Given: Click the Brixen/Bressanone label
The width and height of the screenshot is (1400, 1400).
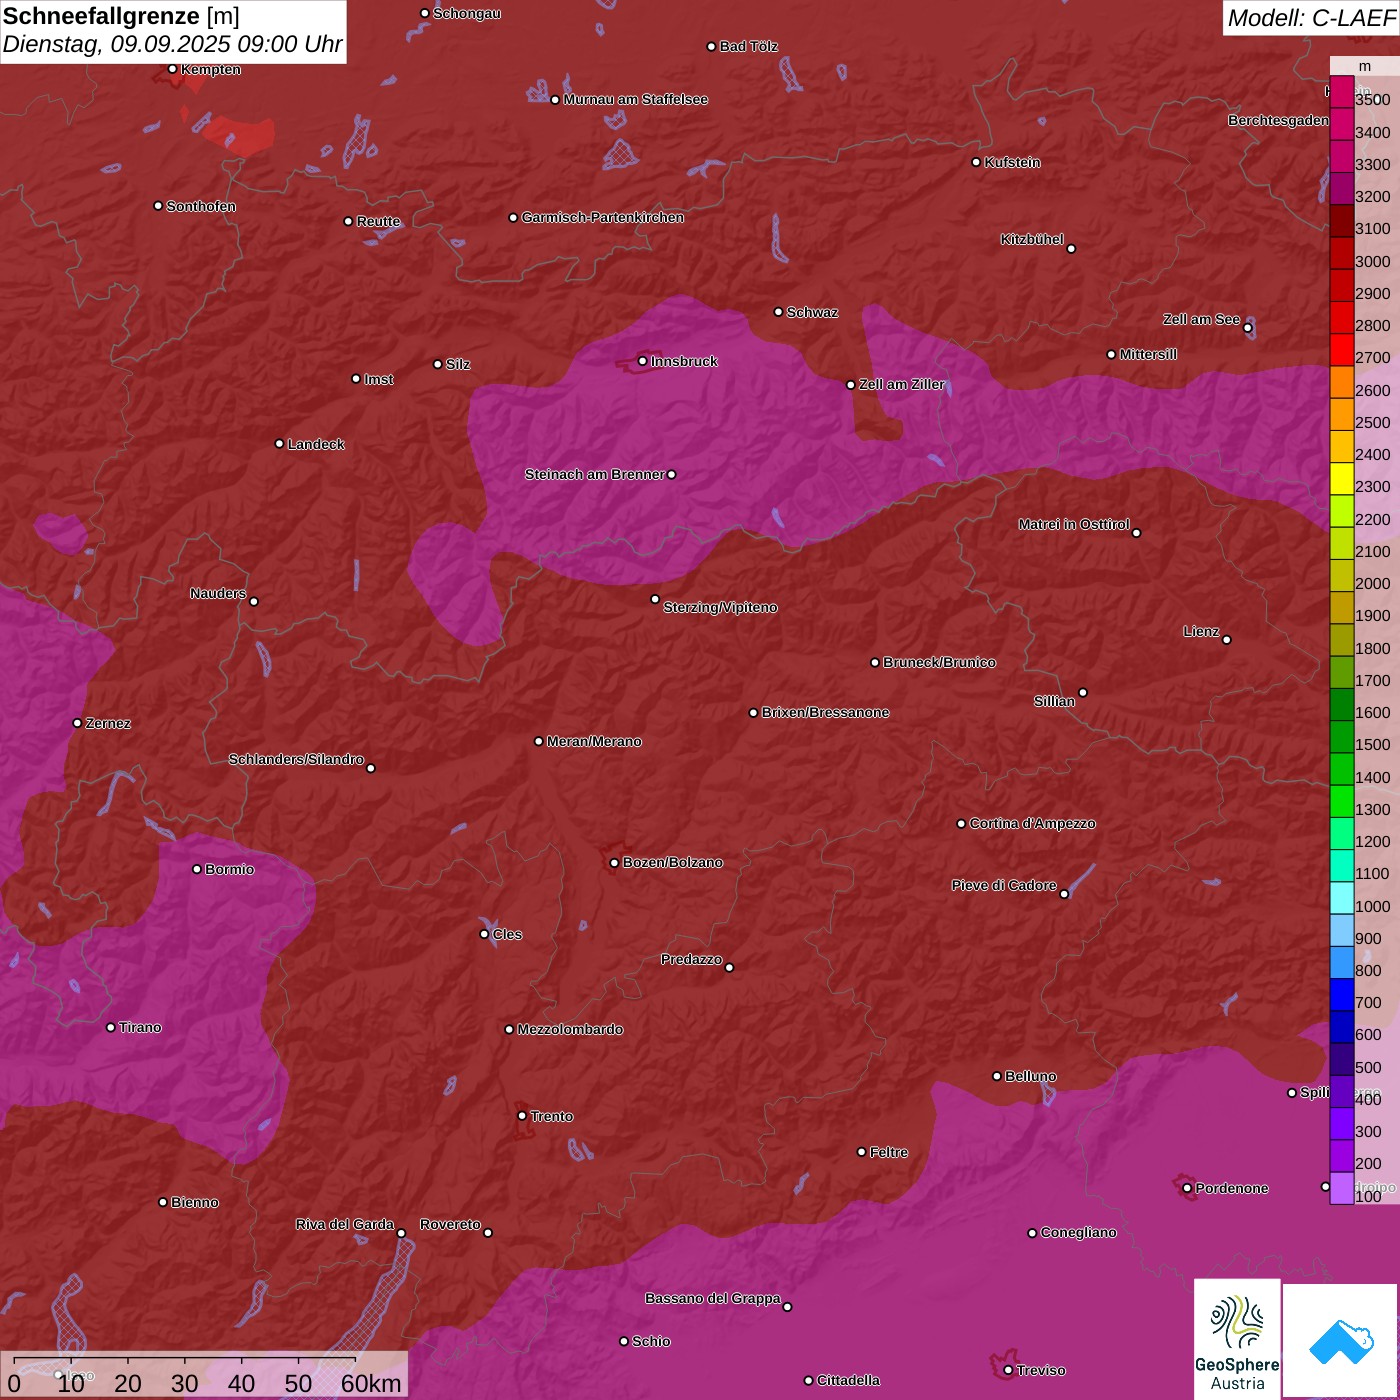Looking at the screenshot, I should 825,712.
